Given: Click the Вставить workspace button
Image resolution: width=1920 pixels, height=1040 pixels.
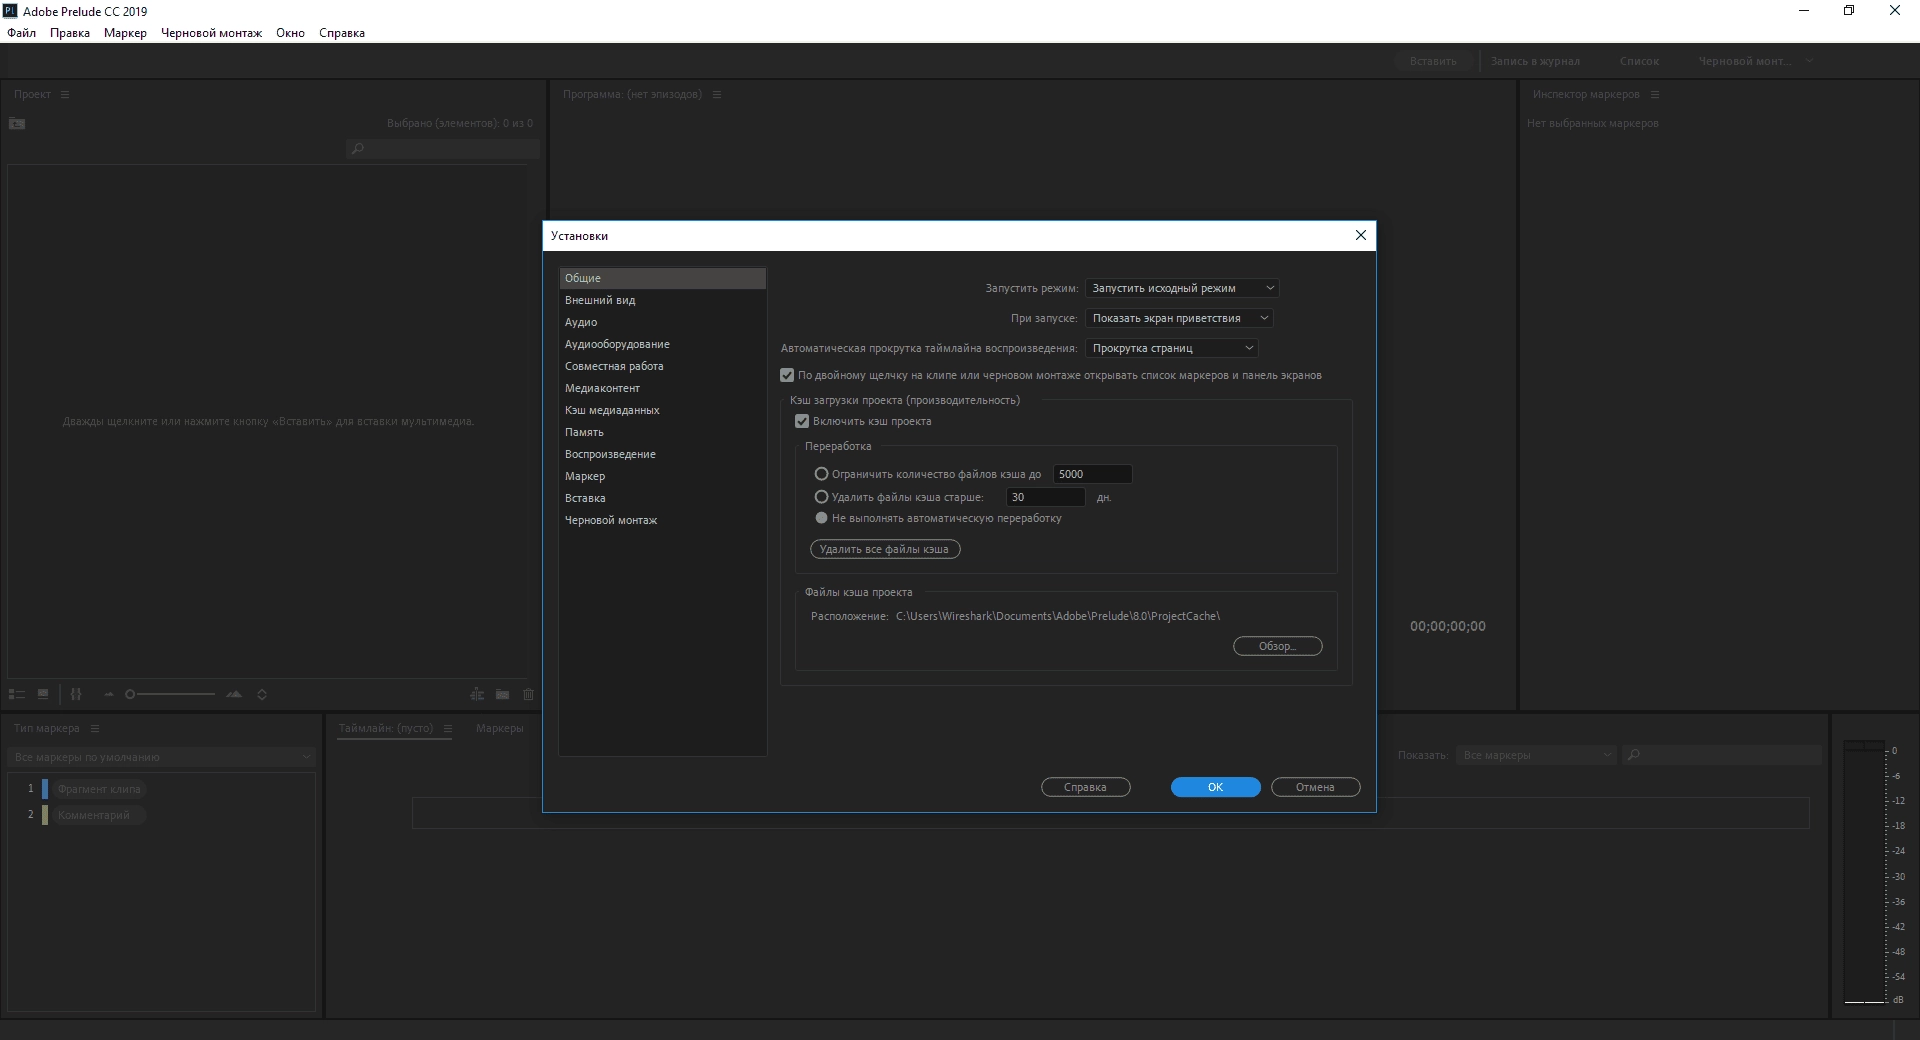Looking at the screenshot, I should coord(1433,61).
